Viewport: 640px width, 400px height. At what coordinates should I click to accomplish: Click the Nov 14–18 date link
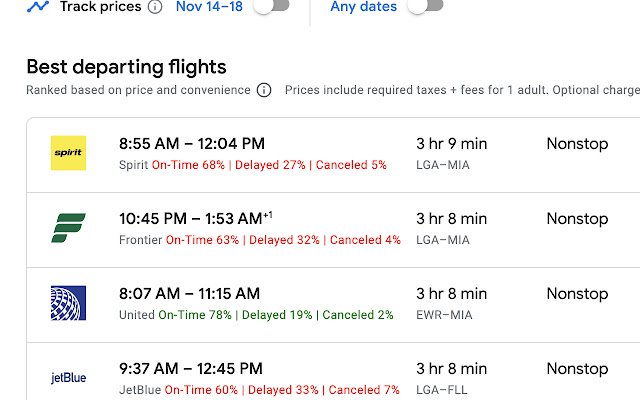point(207,7)
